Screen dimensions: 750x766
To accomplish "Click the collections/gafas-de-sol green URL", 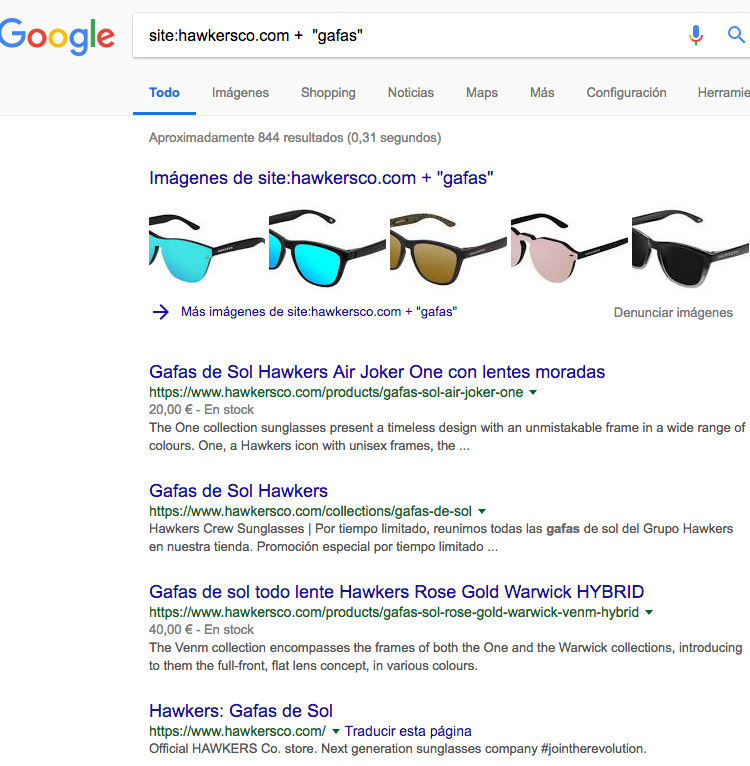I will click(x=310, y=511).
